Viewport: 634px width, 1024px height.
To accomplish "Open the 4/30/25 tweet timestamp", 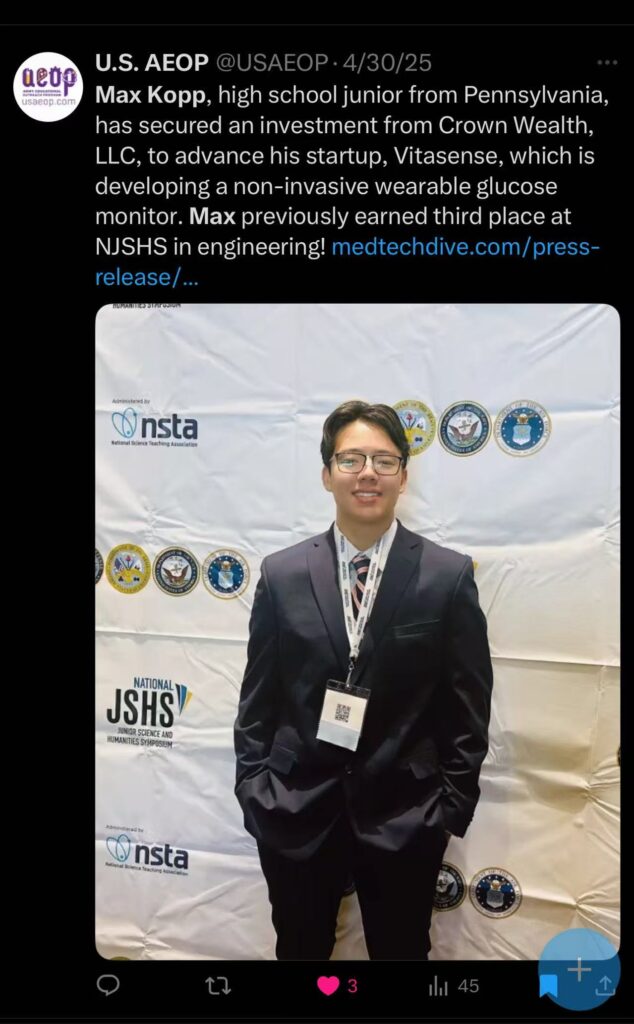I will pos(387,63).
